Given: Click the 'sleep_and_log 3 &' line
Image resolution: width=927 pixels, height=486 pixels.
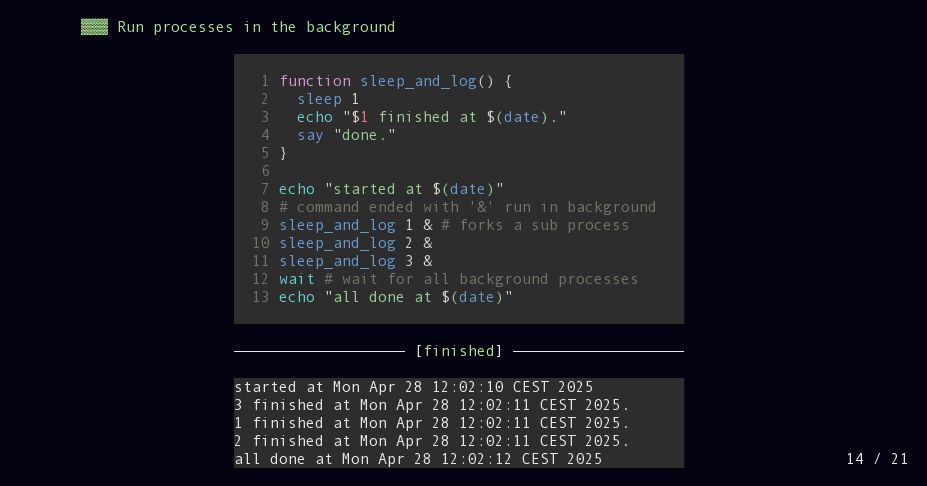Looking at the screenshot, I should (x=356, y=261).
